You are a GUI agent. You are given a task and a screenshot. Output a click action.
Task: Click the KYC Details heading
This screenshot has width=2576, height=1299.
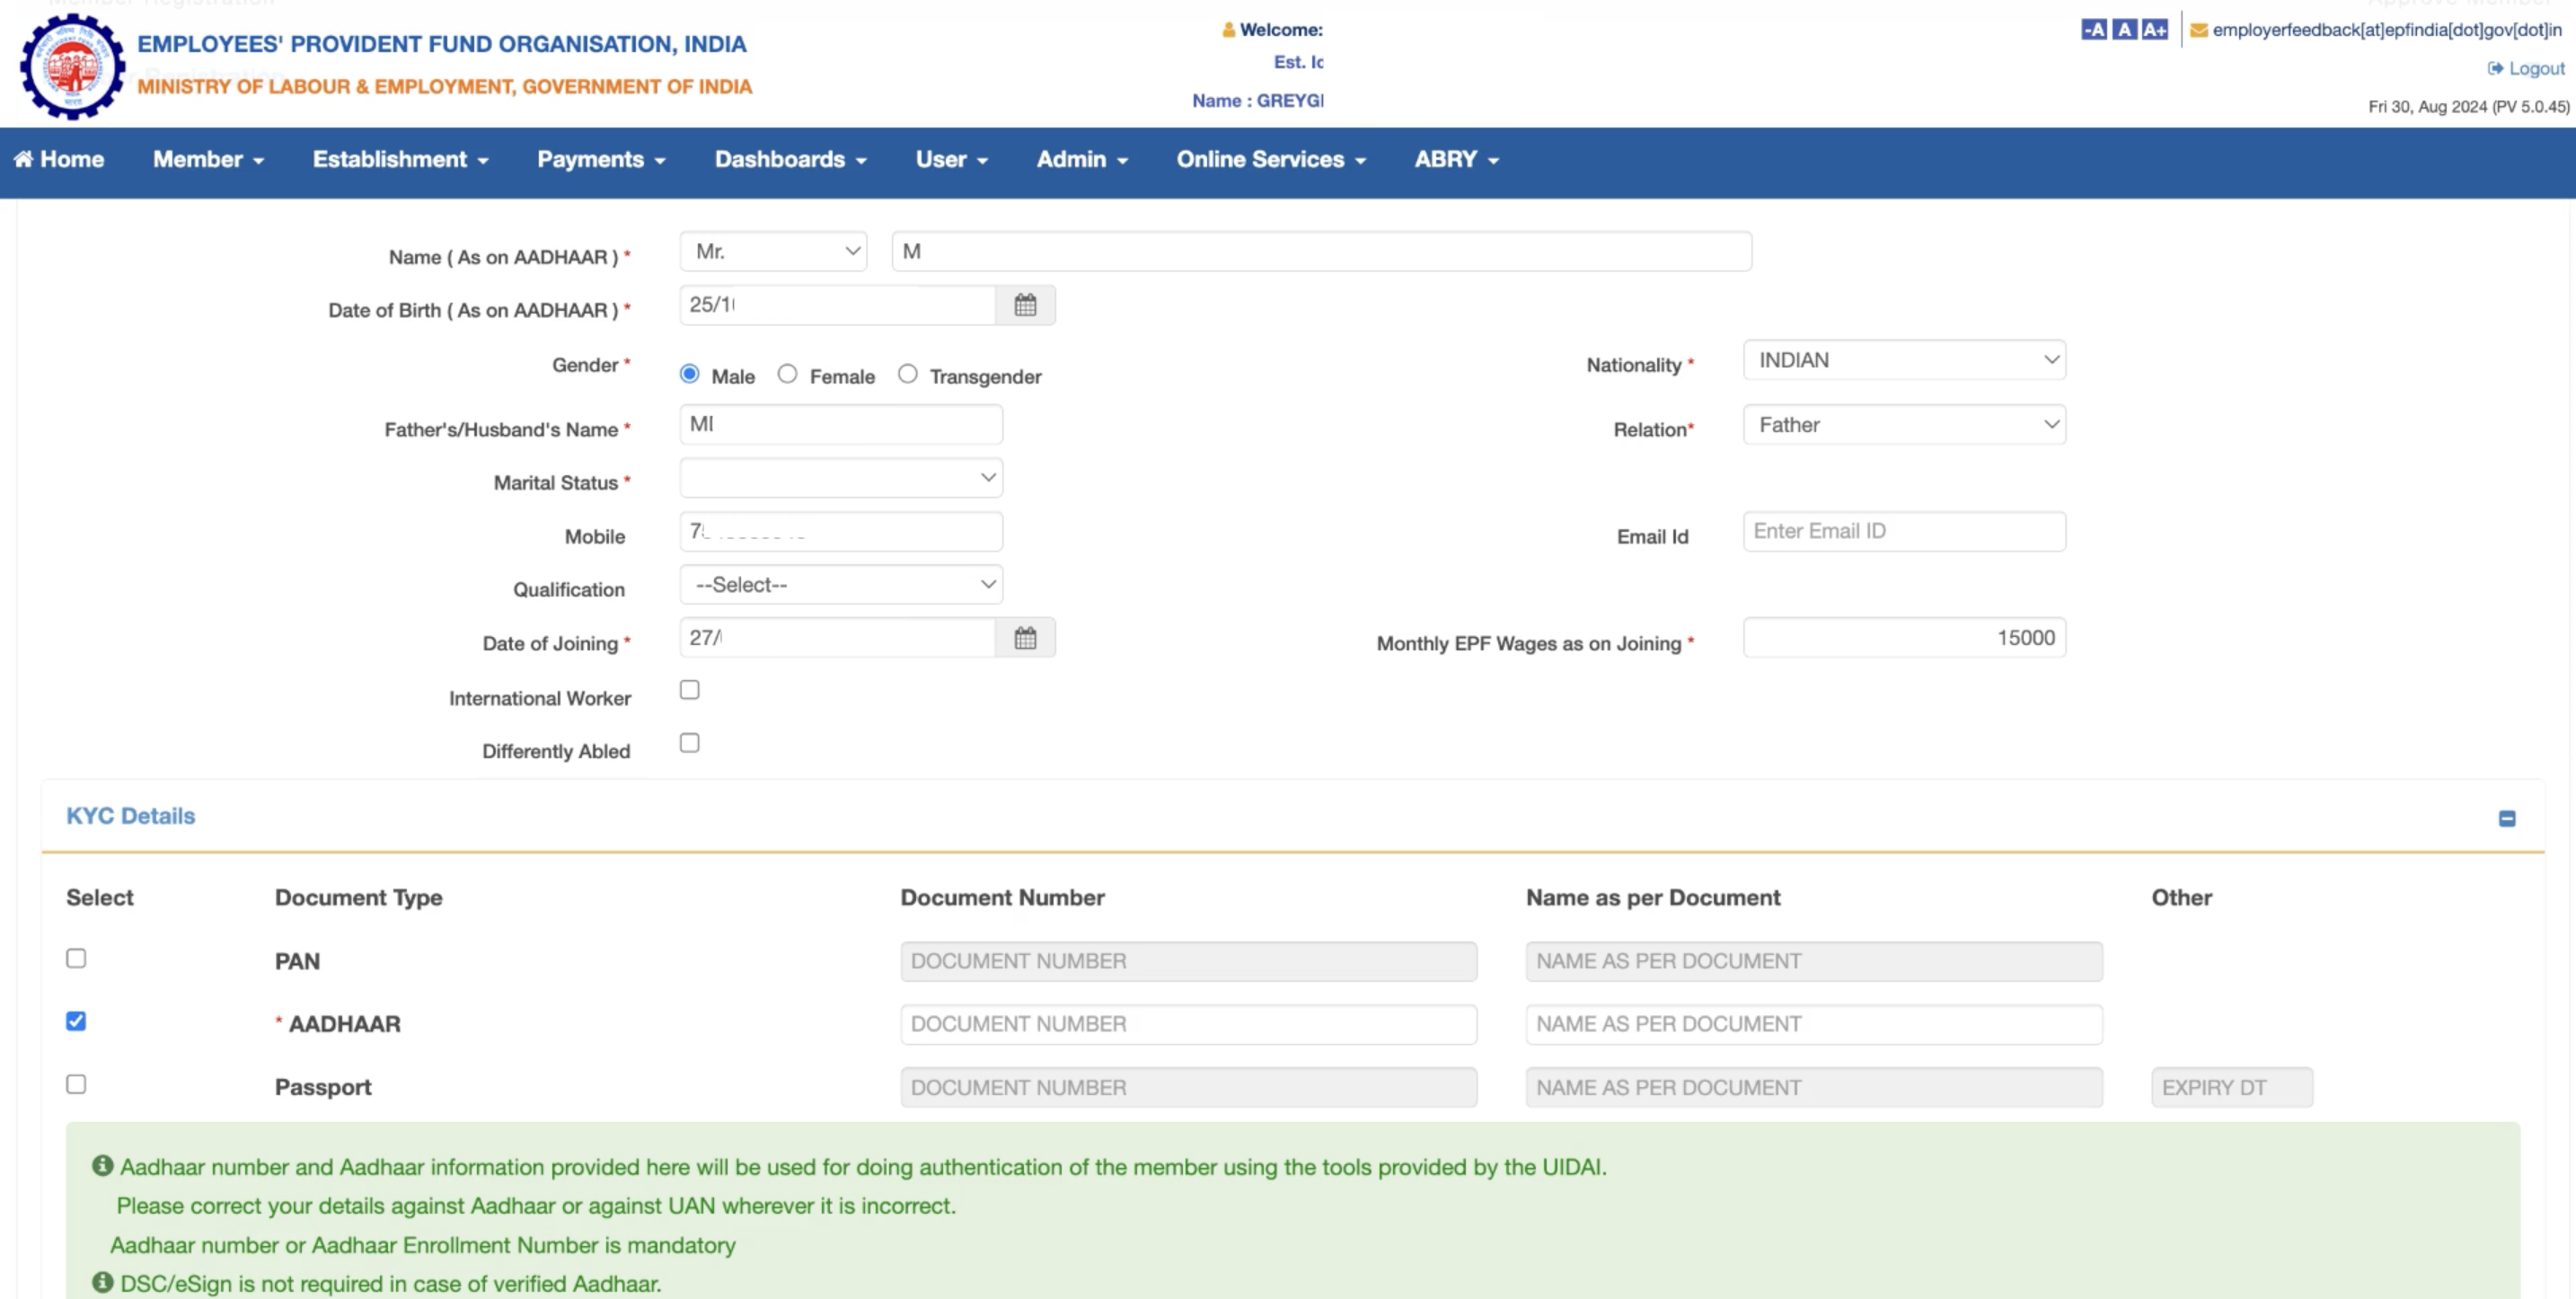pyautogui.click(x=131, y=816)
